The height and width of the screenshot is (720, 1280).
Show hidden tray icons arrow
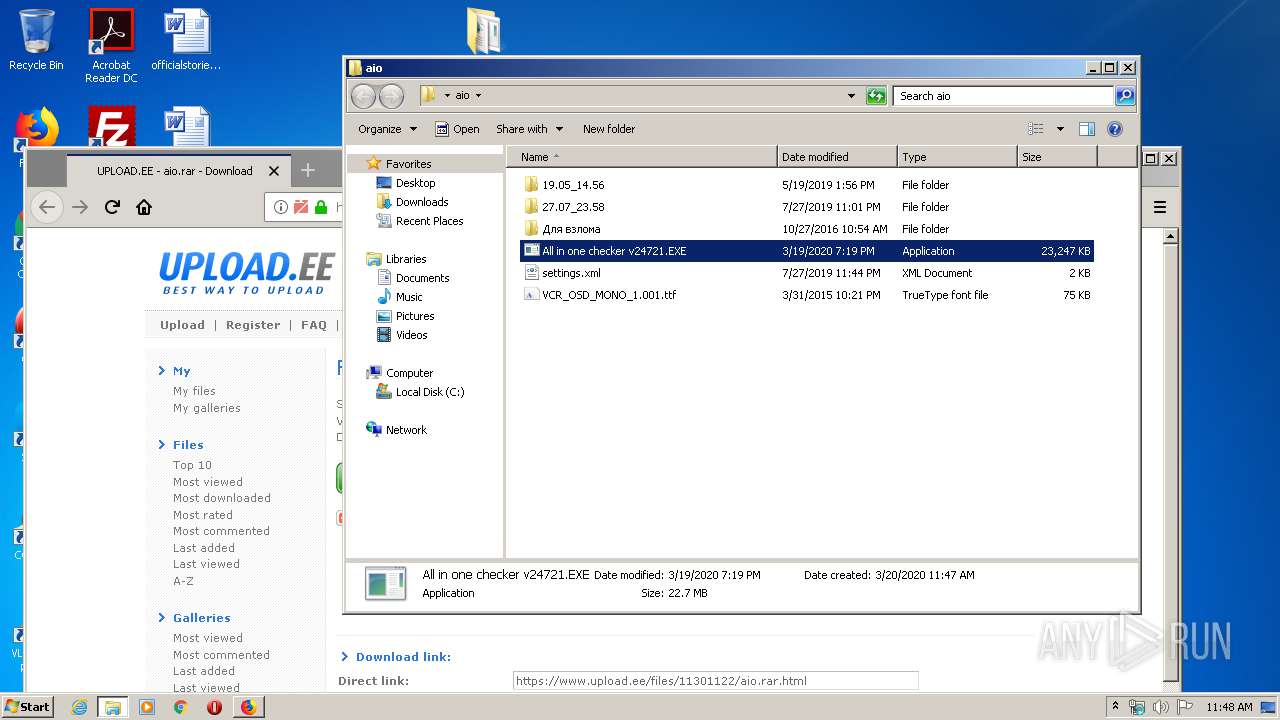[1116, 707]
